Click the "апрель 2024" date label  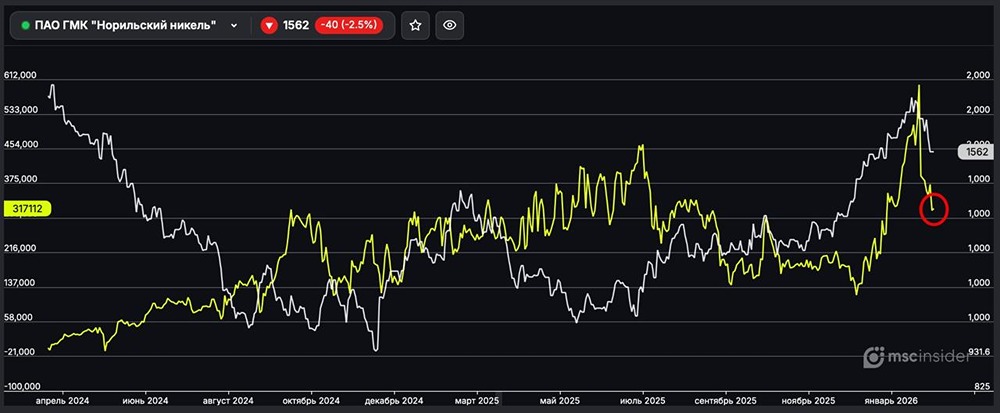click(x=62, y=400)
